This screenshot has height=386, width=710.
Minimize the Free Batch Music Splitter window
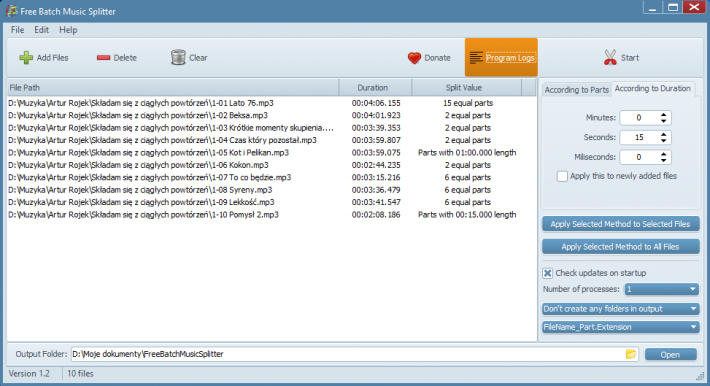tap(652, 8)
